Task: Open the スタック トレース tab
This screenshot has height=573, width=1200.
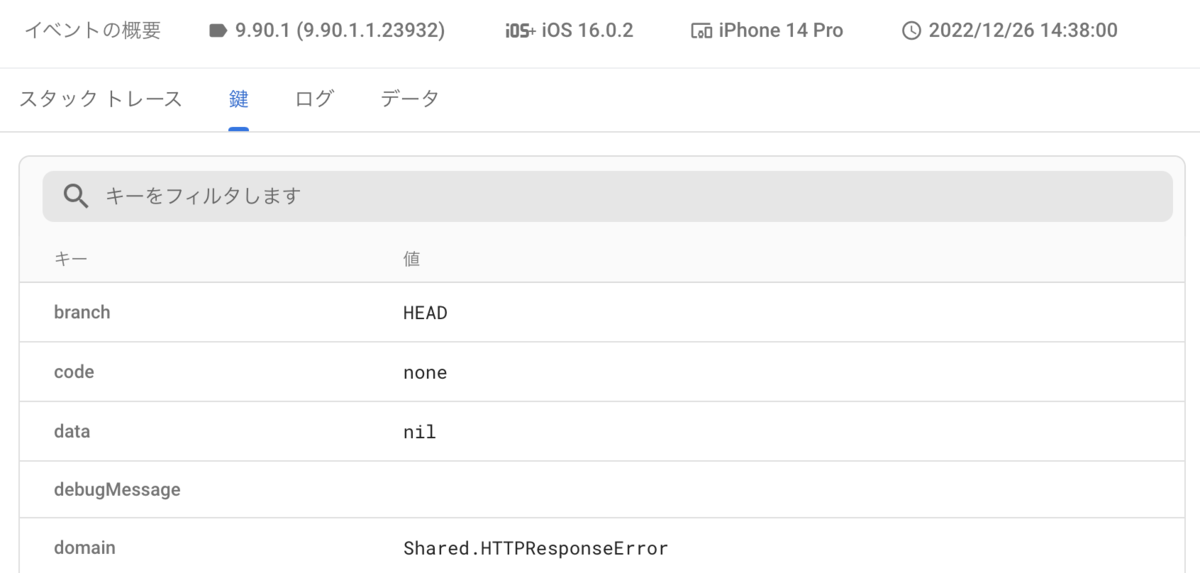Action: [x=101, y=99]
